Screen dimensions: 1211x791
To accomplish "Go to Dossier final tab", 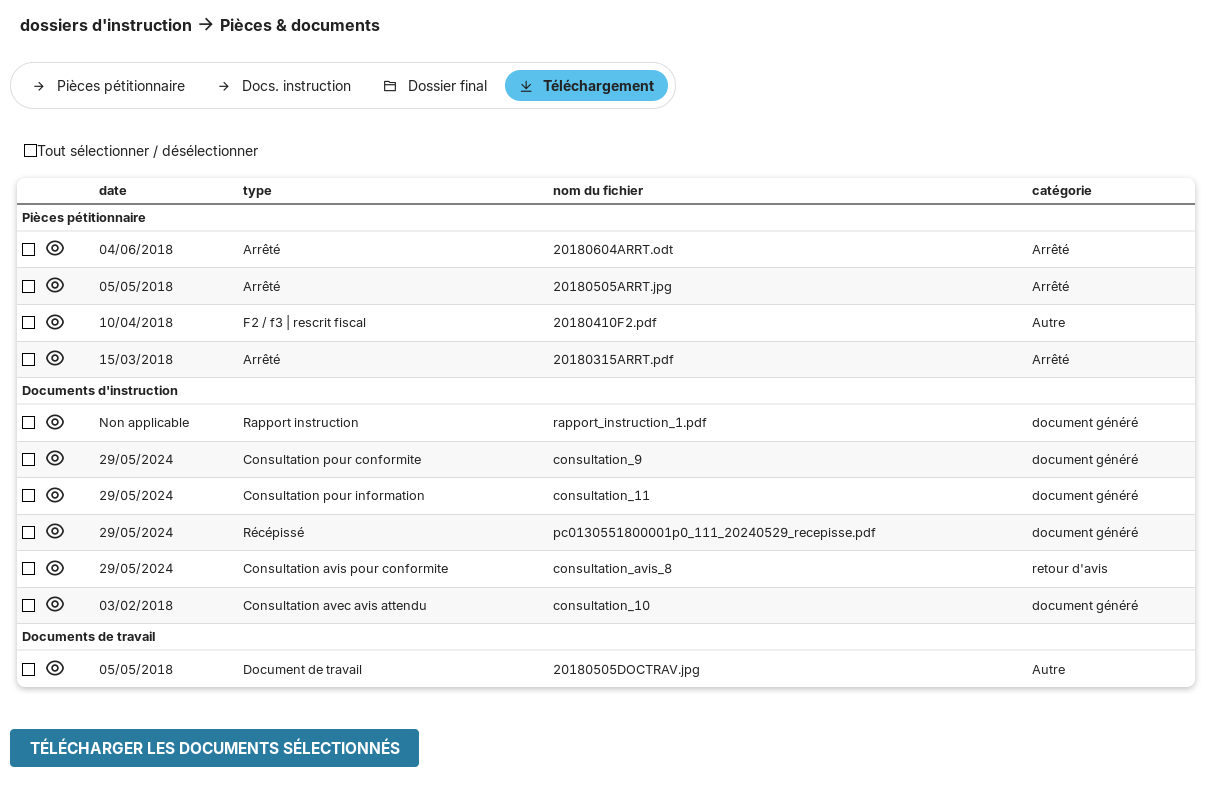I will pyautogui.click(x=436, y=86).
